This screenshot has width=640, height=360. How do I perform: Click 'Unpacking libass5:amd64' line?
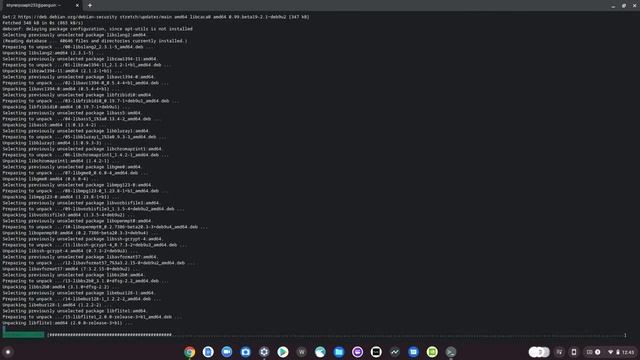(x=54, y=125)
